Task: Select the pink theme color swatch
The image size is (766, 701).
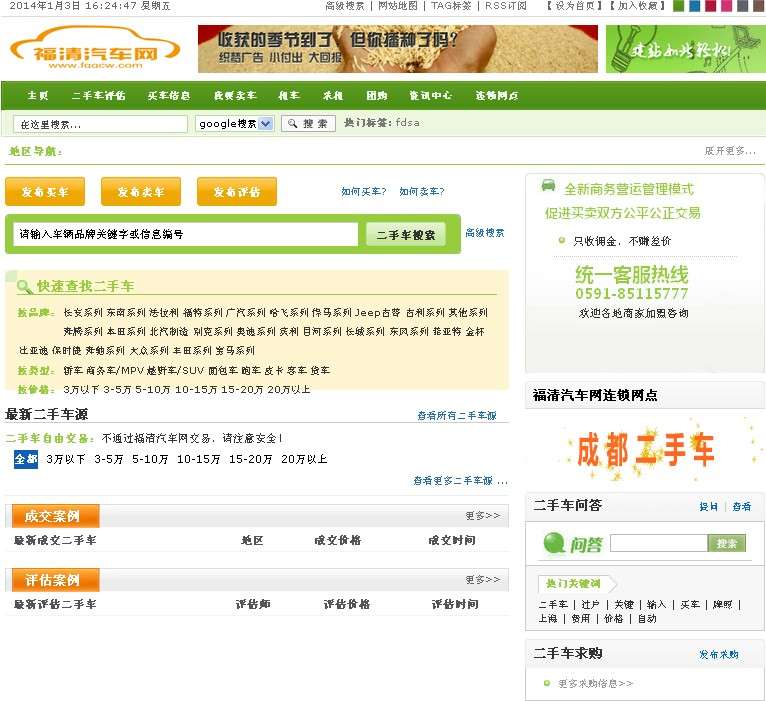Action: coord(726,6)
